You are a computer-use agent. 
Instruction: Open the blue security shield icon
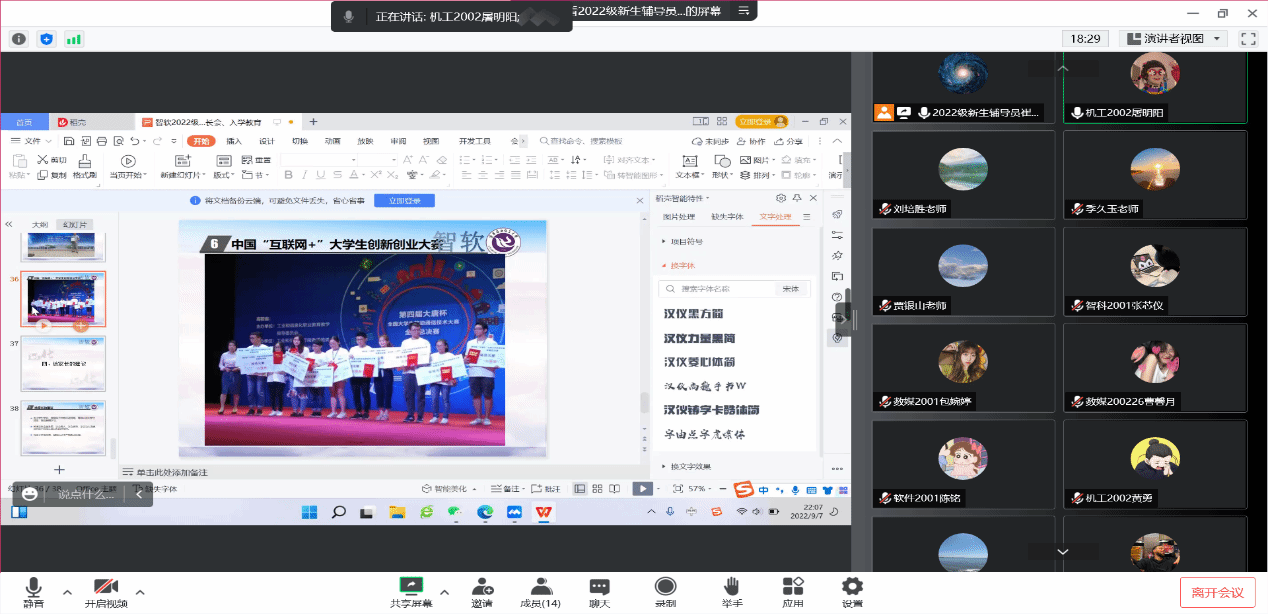pos(46,39)
